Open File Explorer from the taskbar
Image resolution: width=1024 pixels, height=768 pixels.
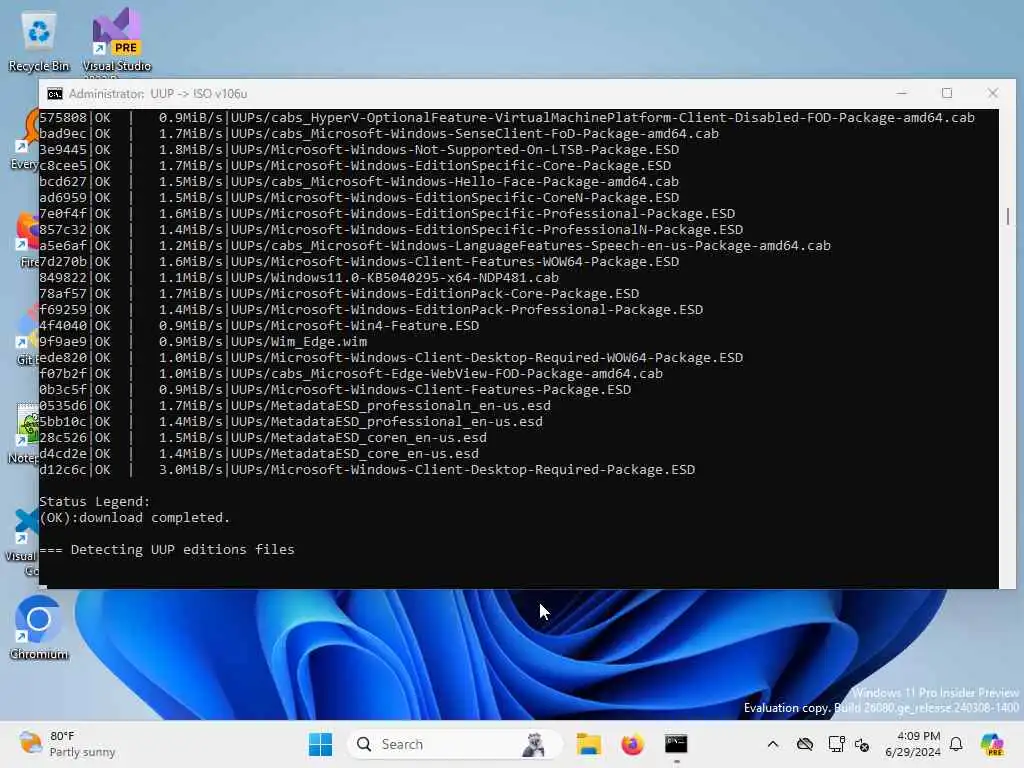(588, 744)
